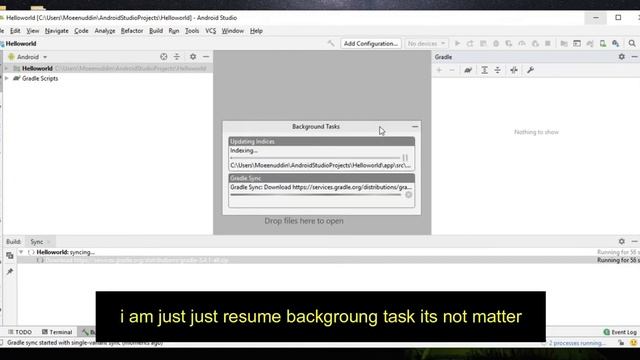
Task: Collapse the Helloworld syncing node
Action: (x=21, y=252)
